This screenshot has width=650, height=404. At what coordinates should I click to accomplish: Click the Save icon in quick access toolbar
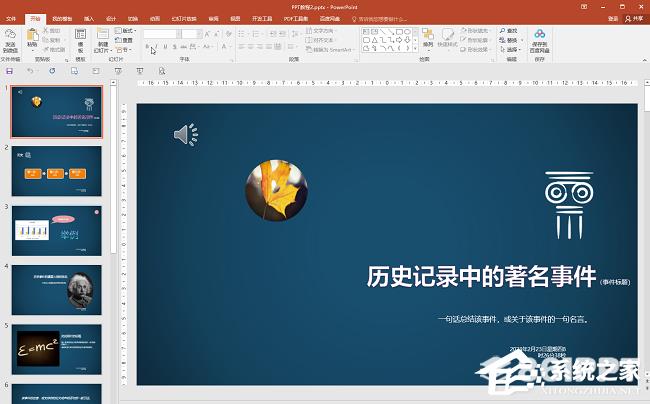click(x=9, y=71)
